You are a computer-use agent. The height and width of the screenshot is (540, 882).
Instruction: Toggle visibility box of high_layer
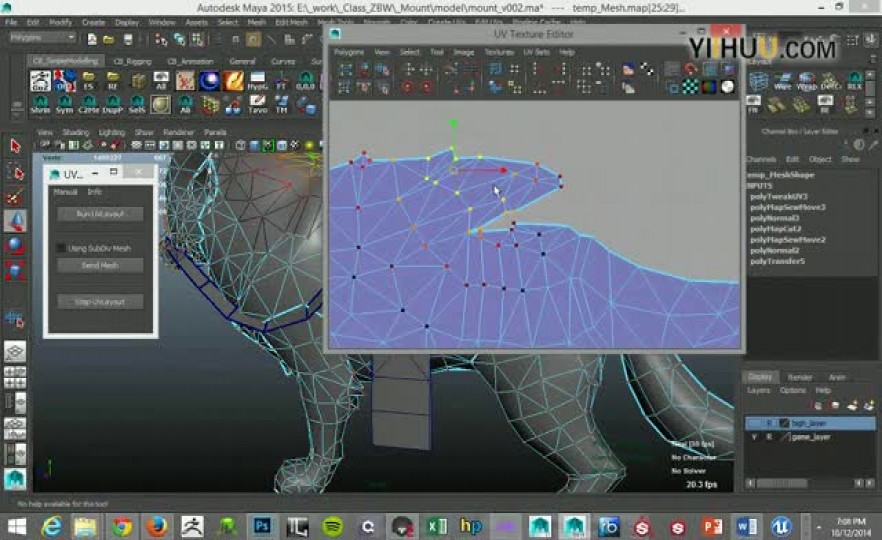pyautogui.click(x=754, y=423)
